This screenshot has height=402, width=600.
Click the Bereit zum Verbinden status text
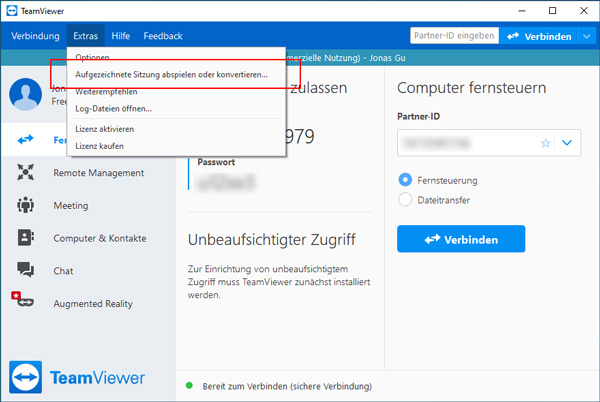[287, 386]
